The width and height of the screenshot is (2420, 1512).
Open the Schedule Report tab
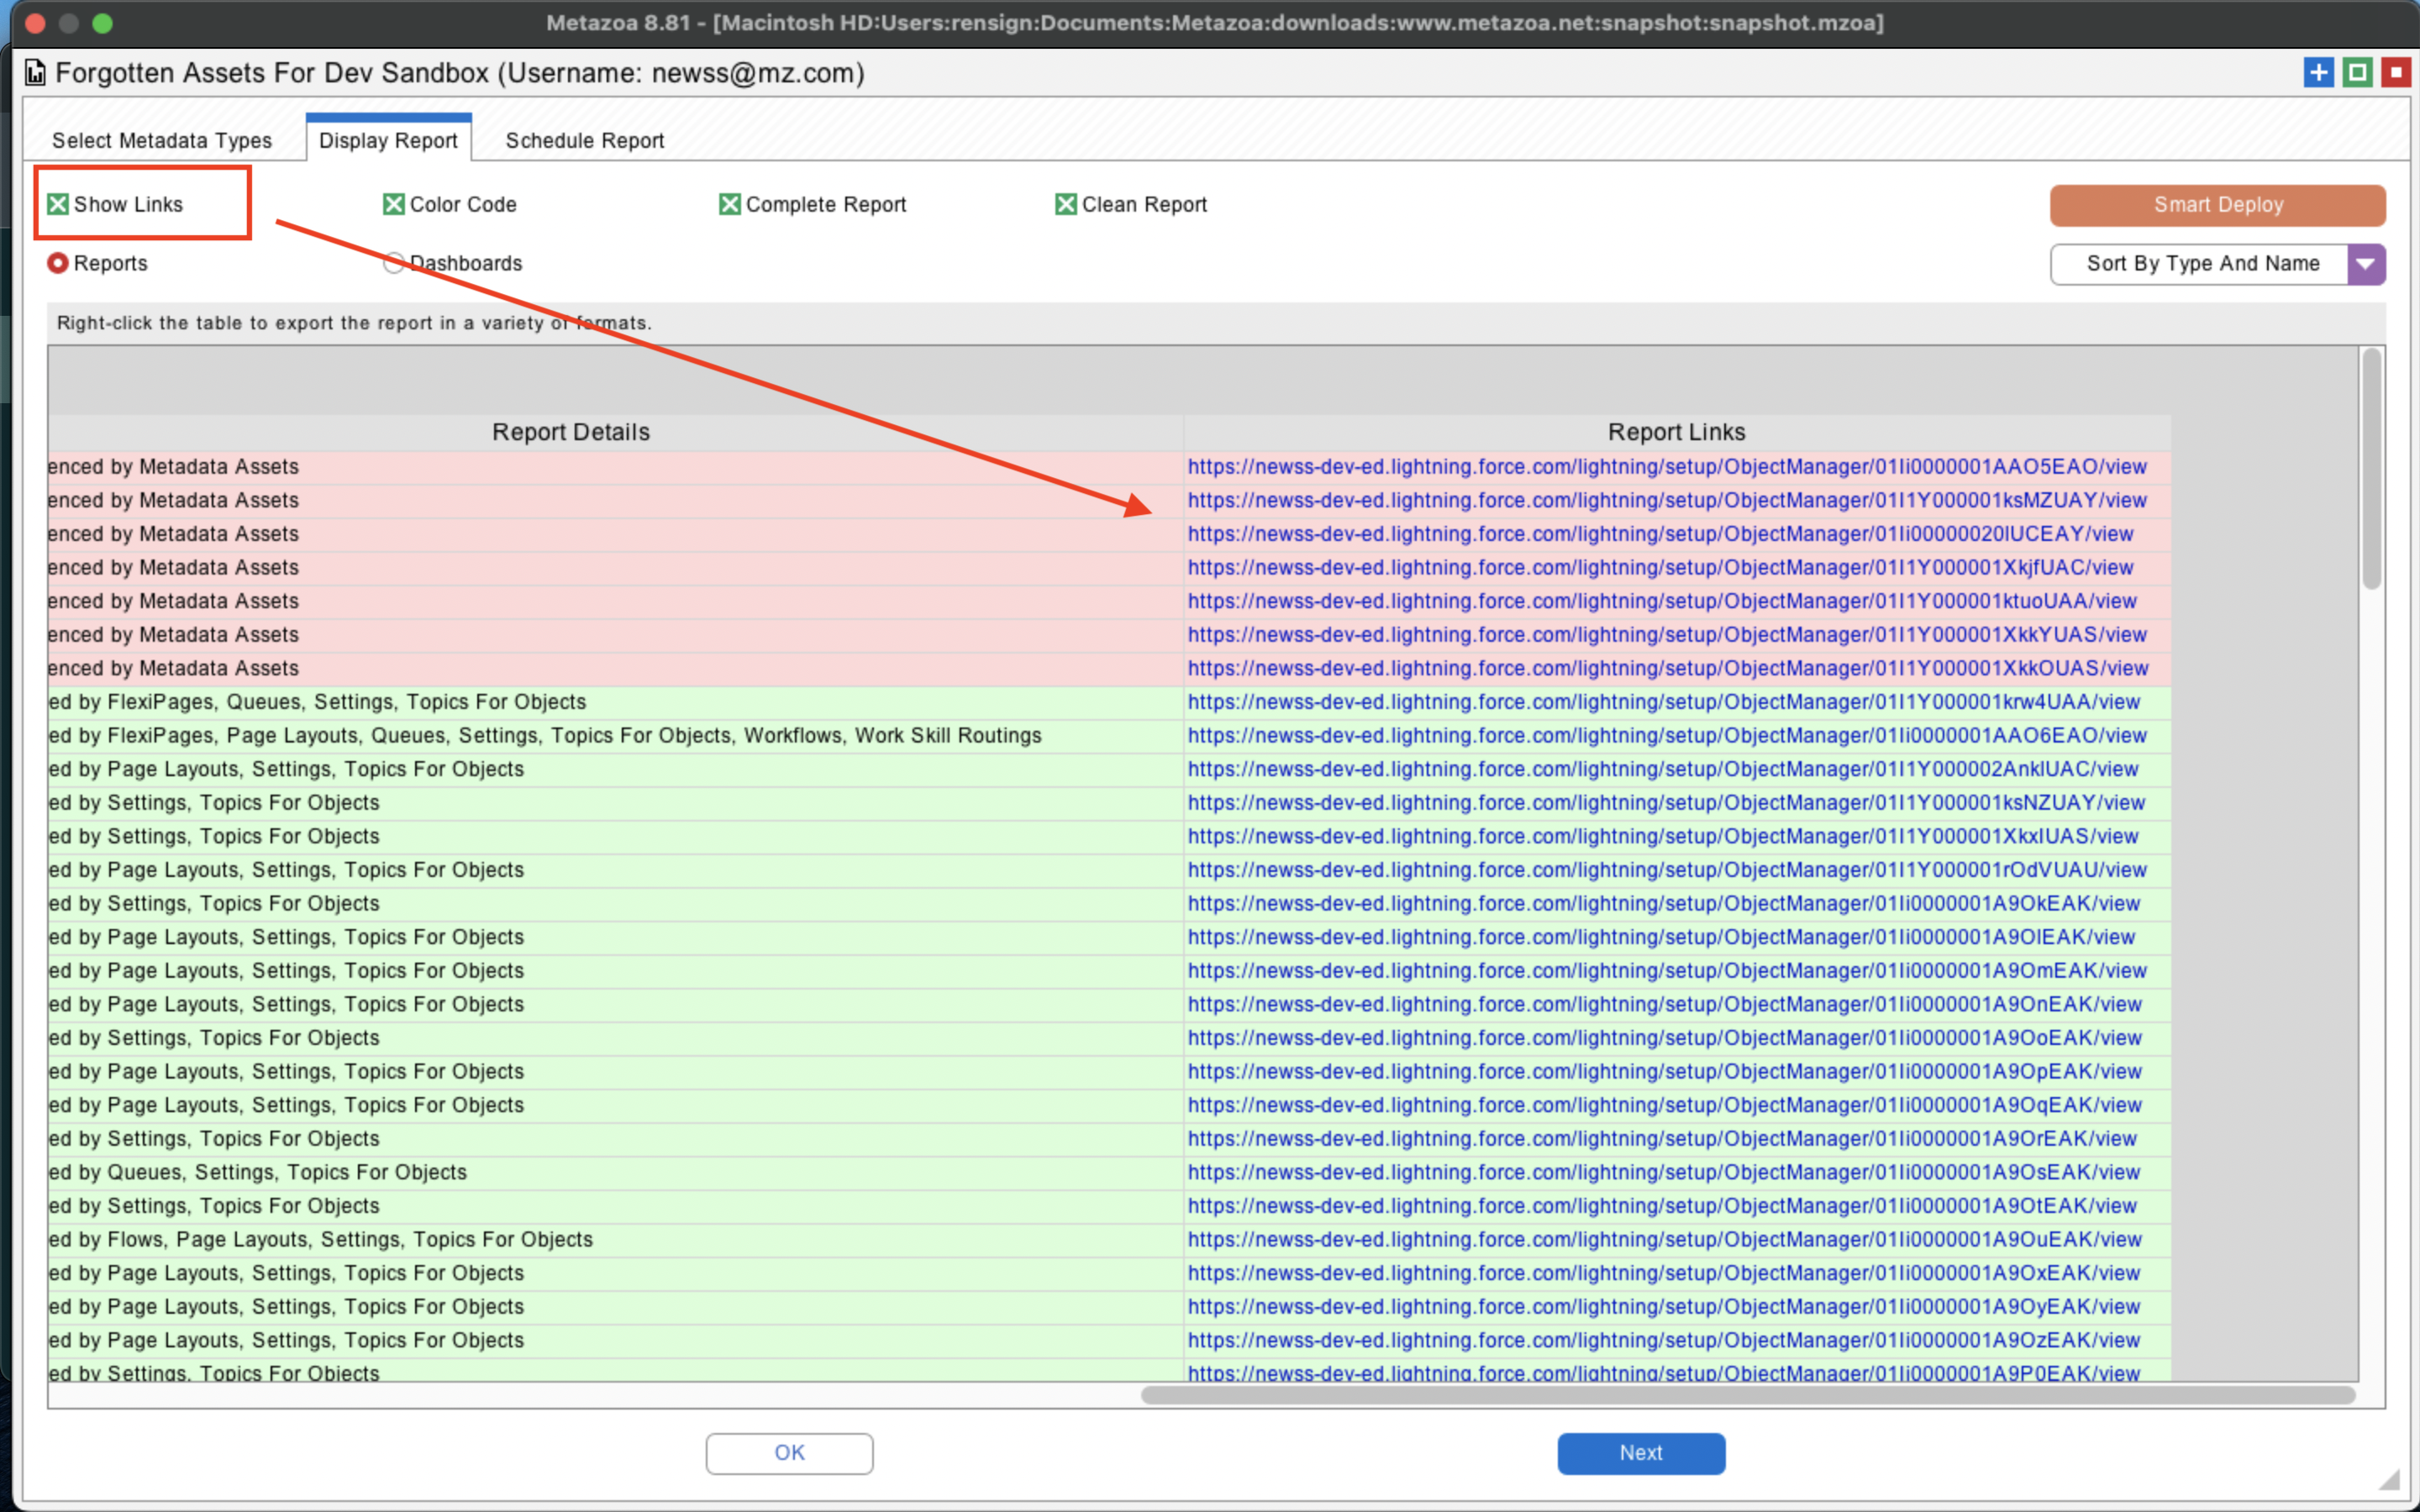584,140
